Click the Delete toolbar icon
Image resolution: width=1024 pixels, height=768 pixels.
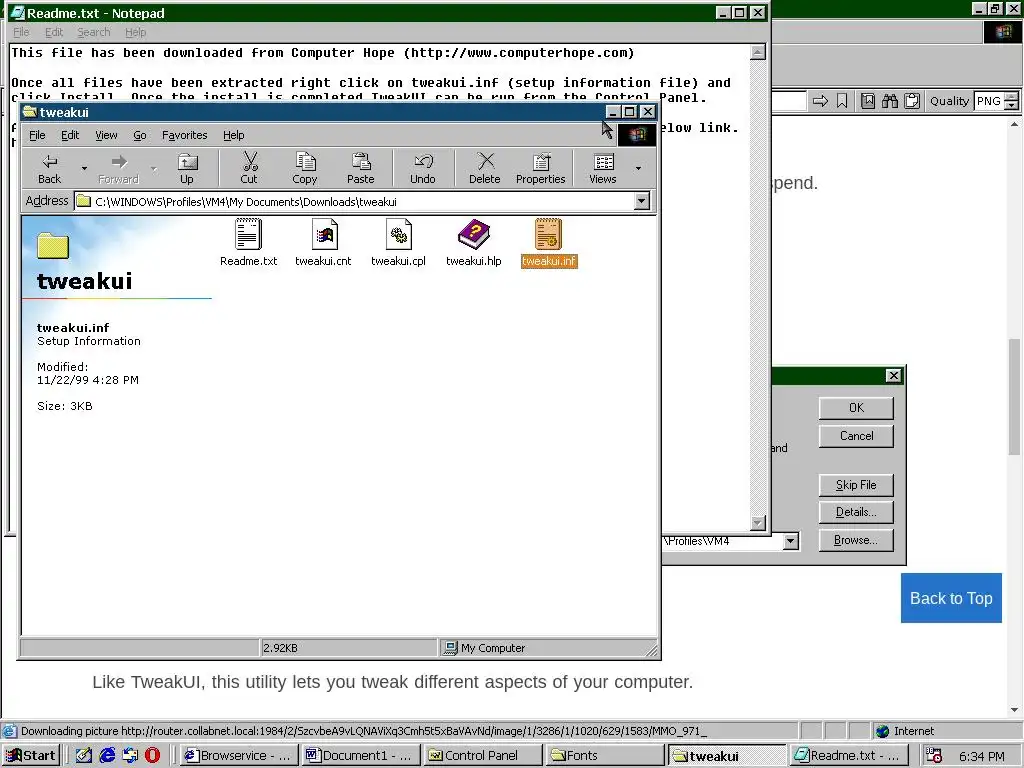[485, 168]
